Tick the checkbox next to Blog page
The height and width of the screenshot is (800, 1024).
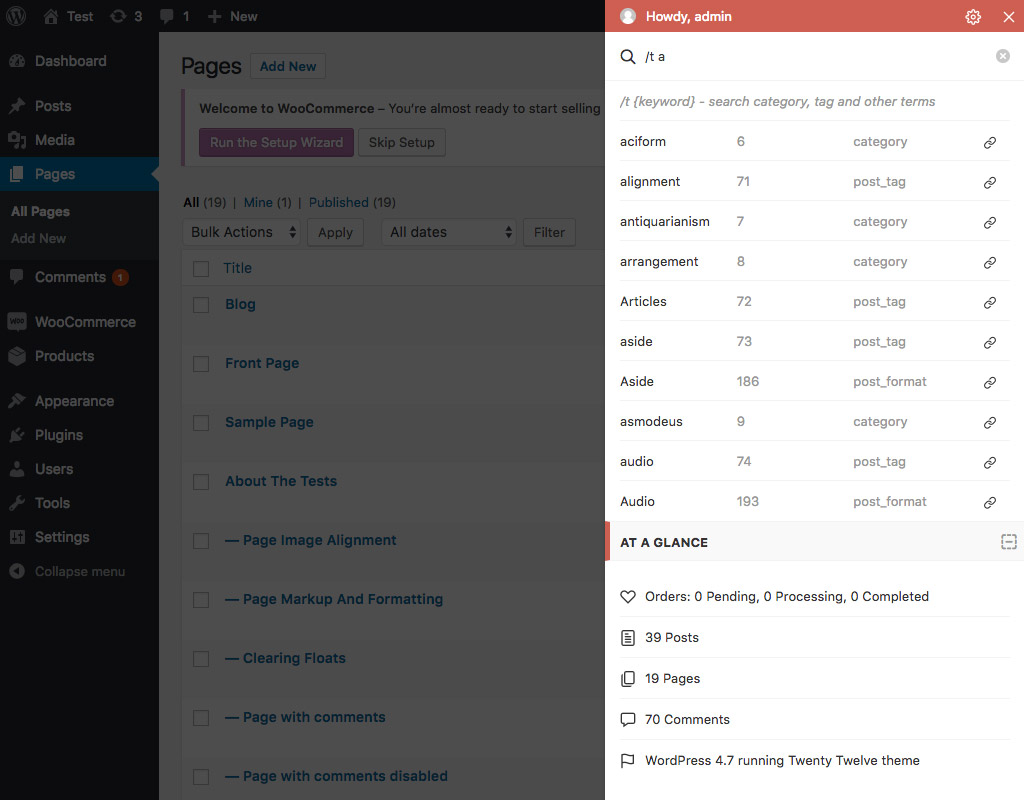201,305
